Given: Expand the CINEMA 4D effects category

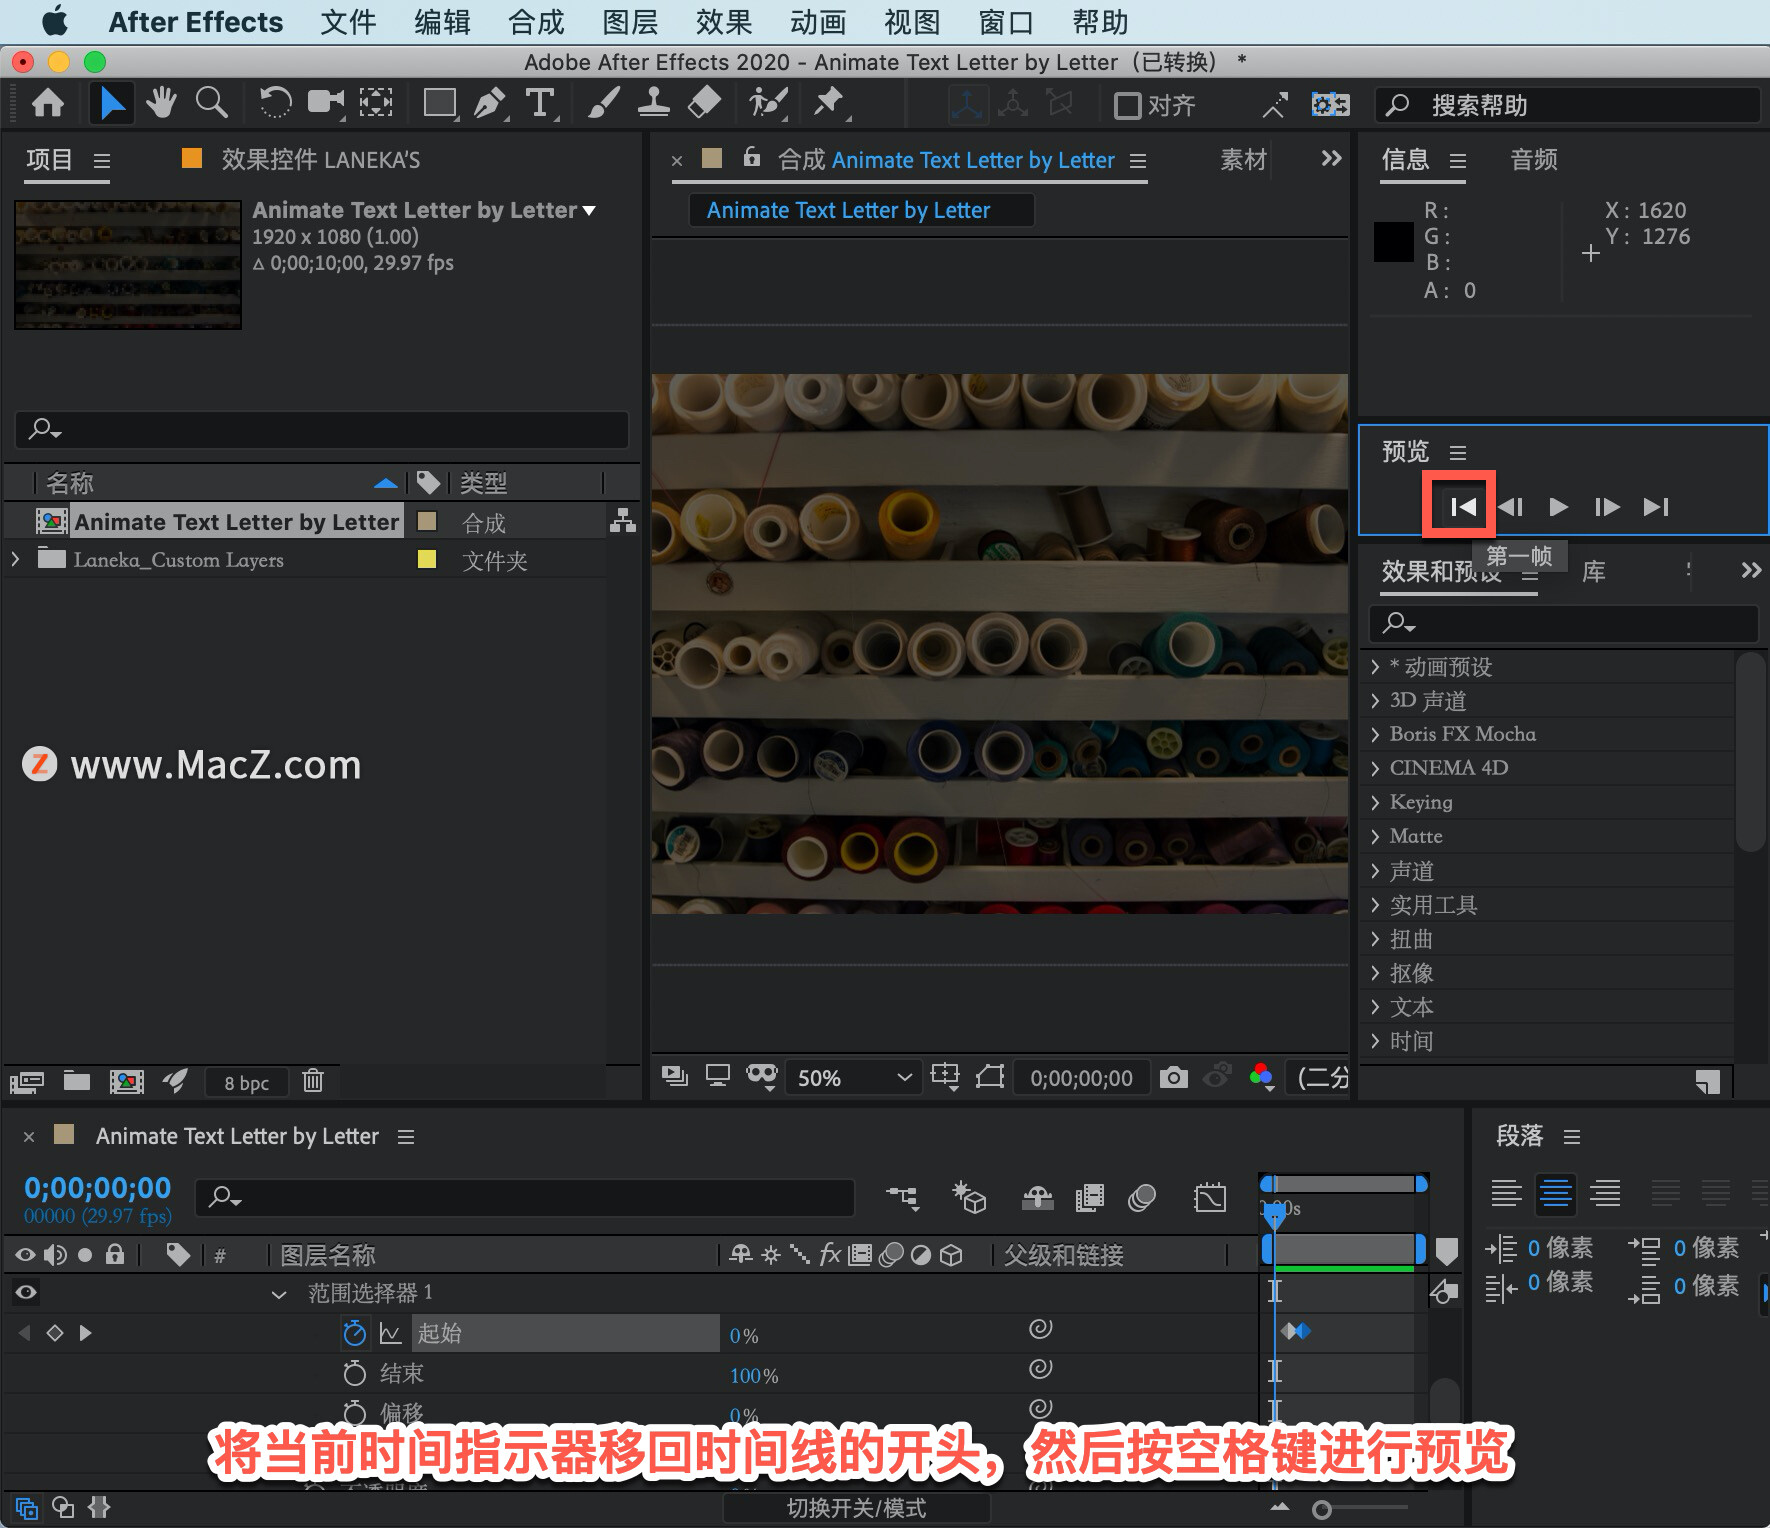Looking at the screenshot, I should (1375, 768).
